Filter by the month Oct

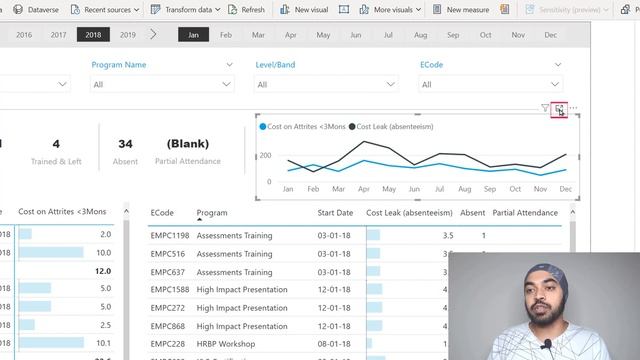(x=485, y=35)
